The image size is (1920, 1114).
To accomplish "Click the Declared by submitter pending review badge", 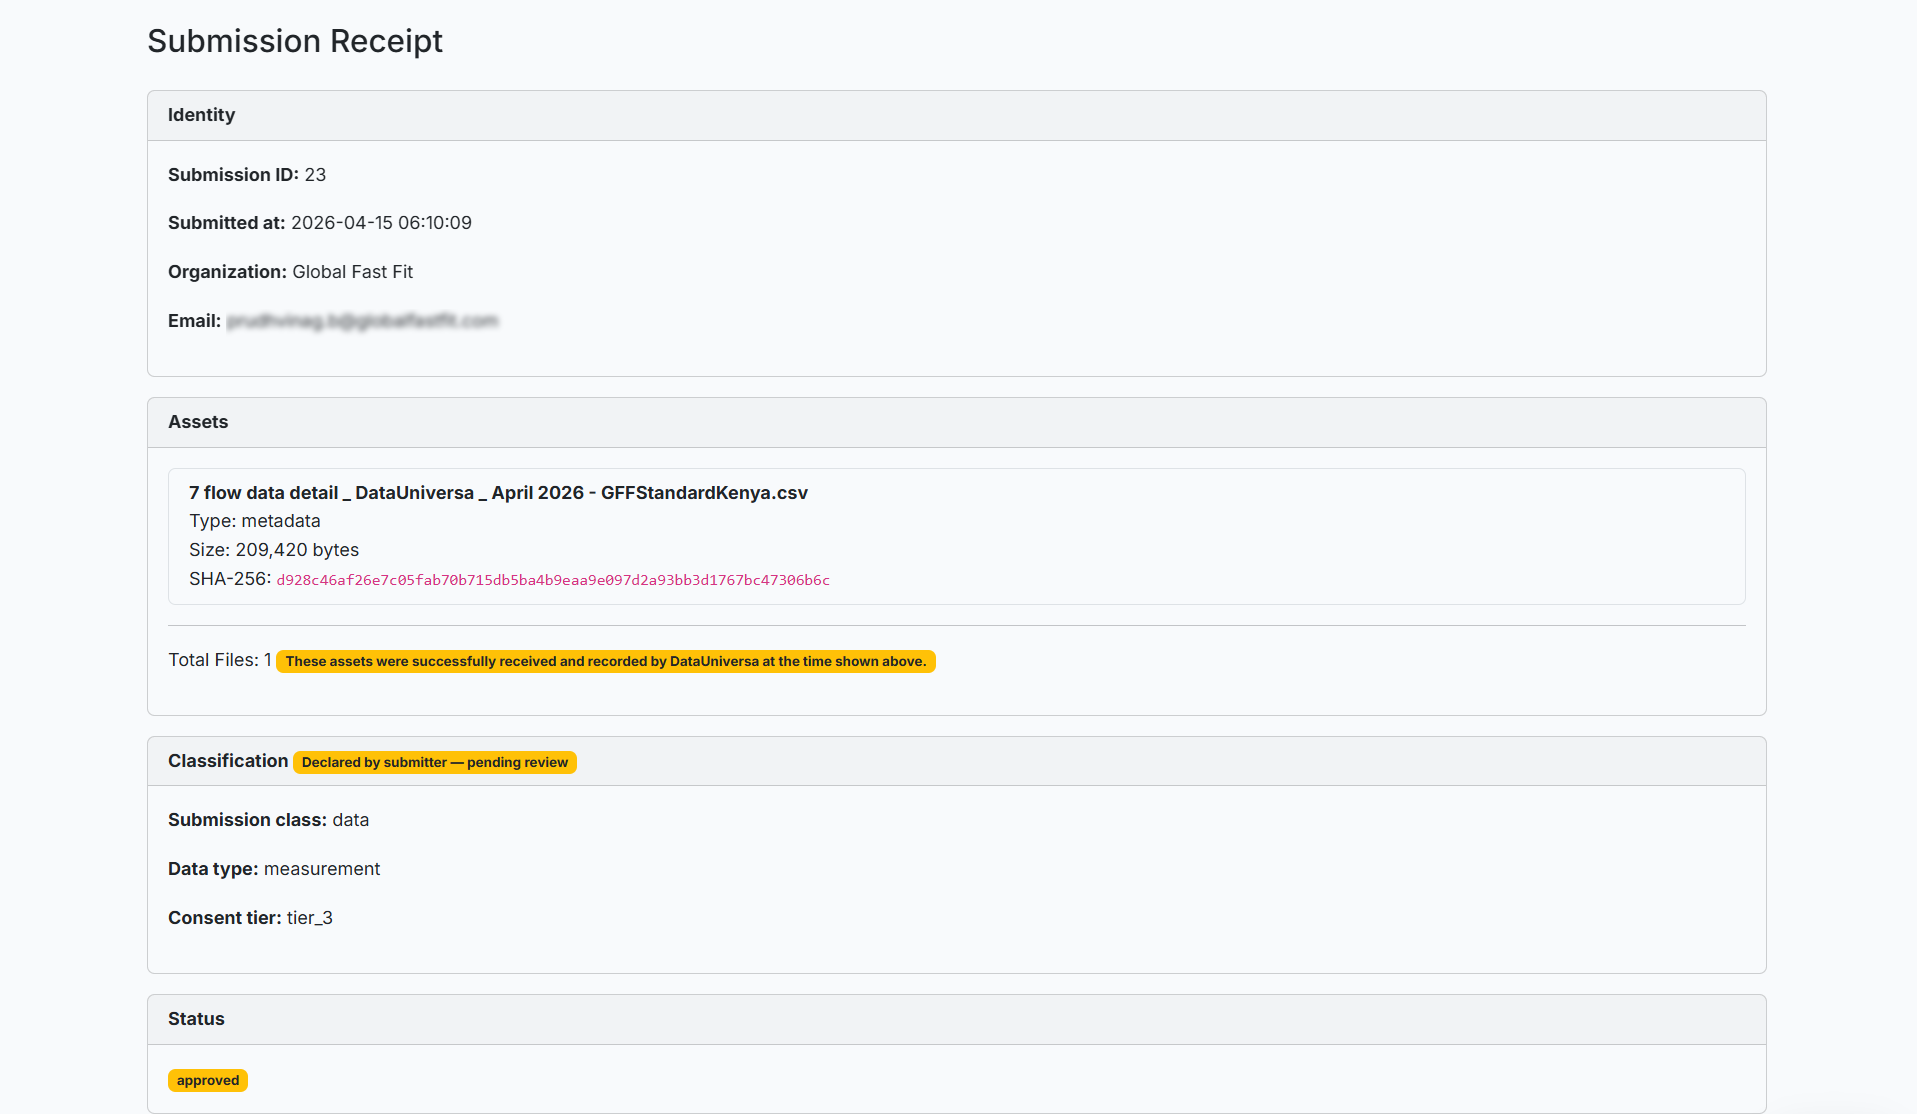I will (x=435, y=762).
